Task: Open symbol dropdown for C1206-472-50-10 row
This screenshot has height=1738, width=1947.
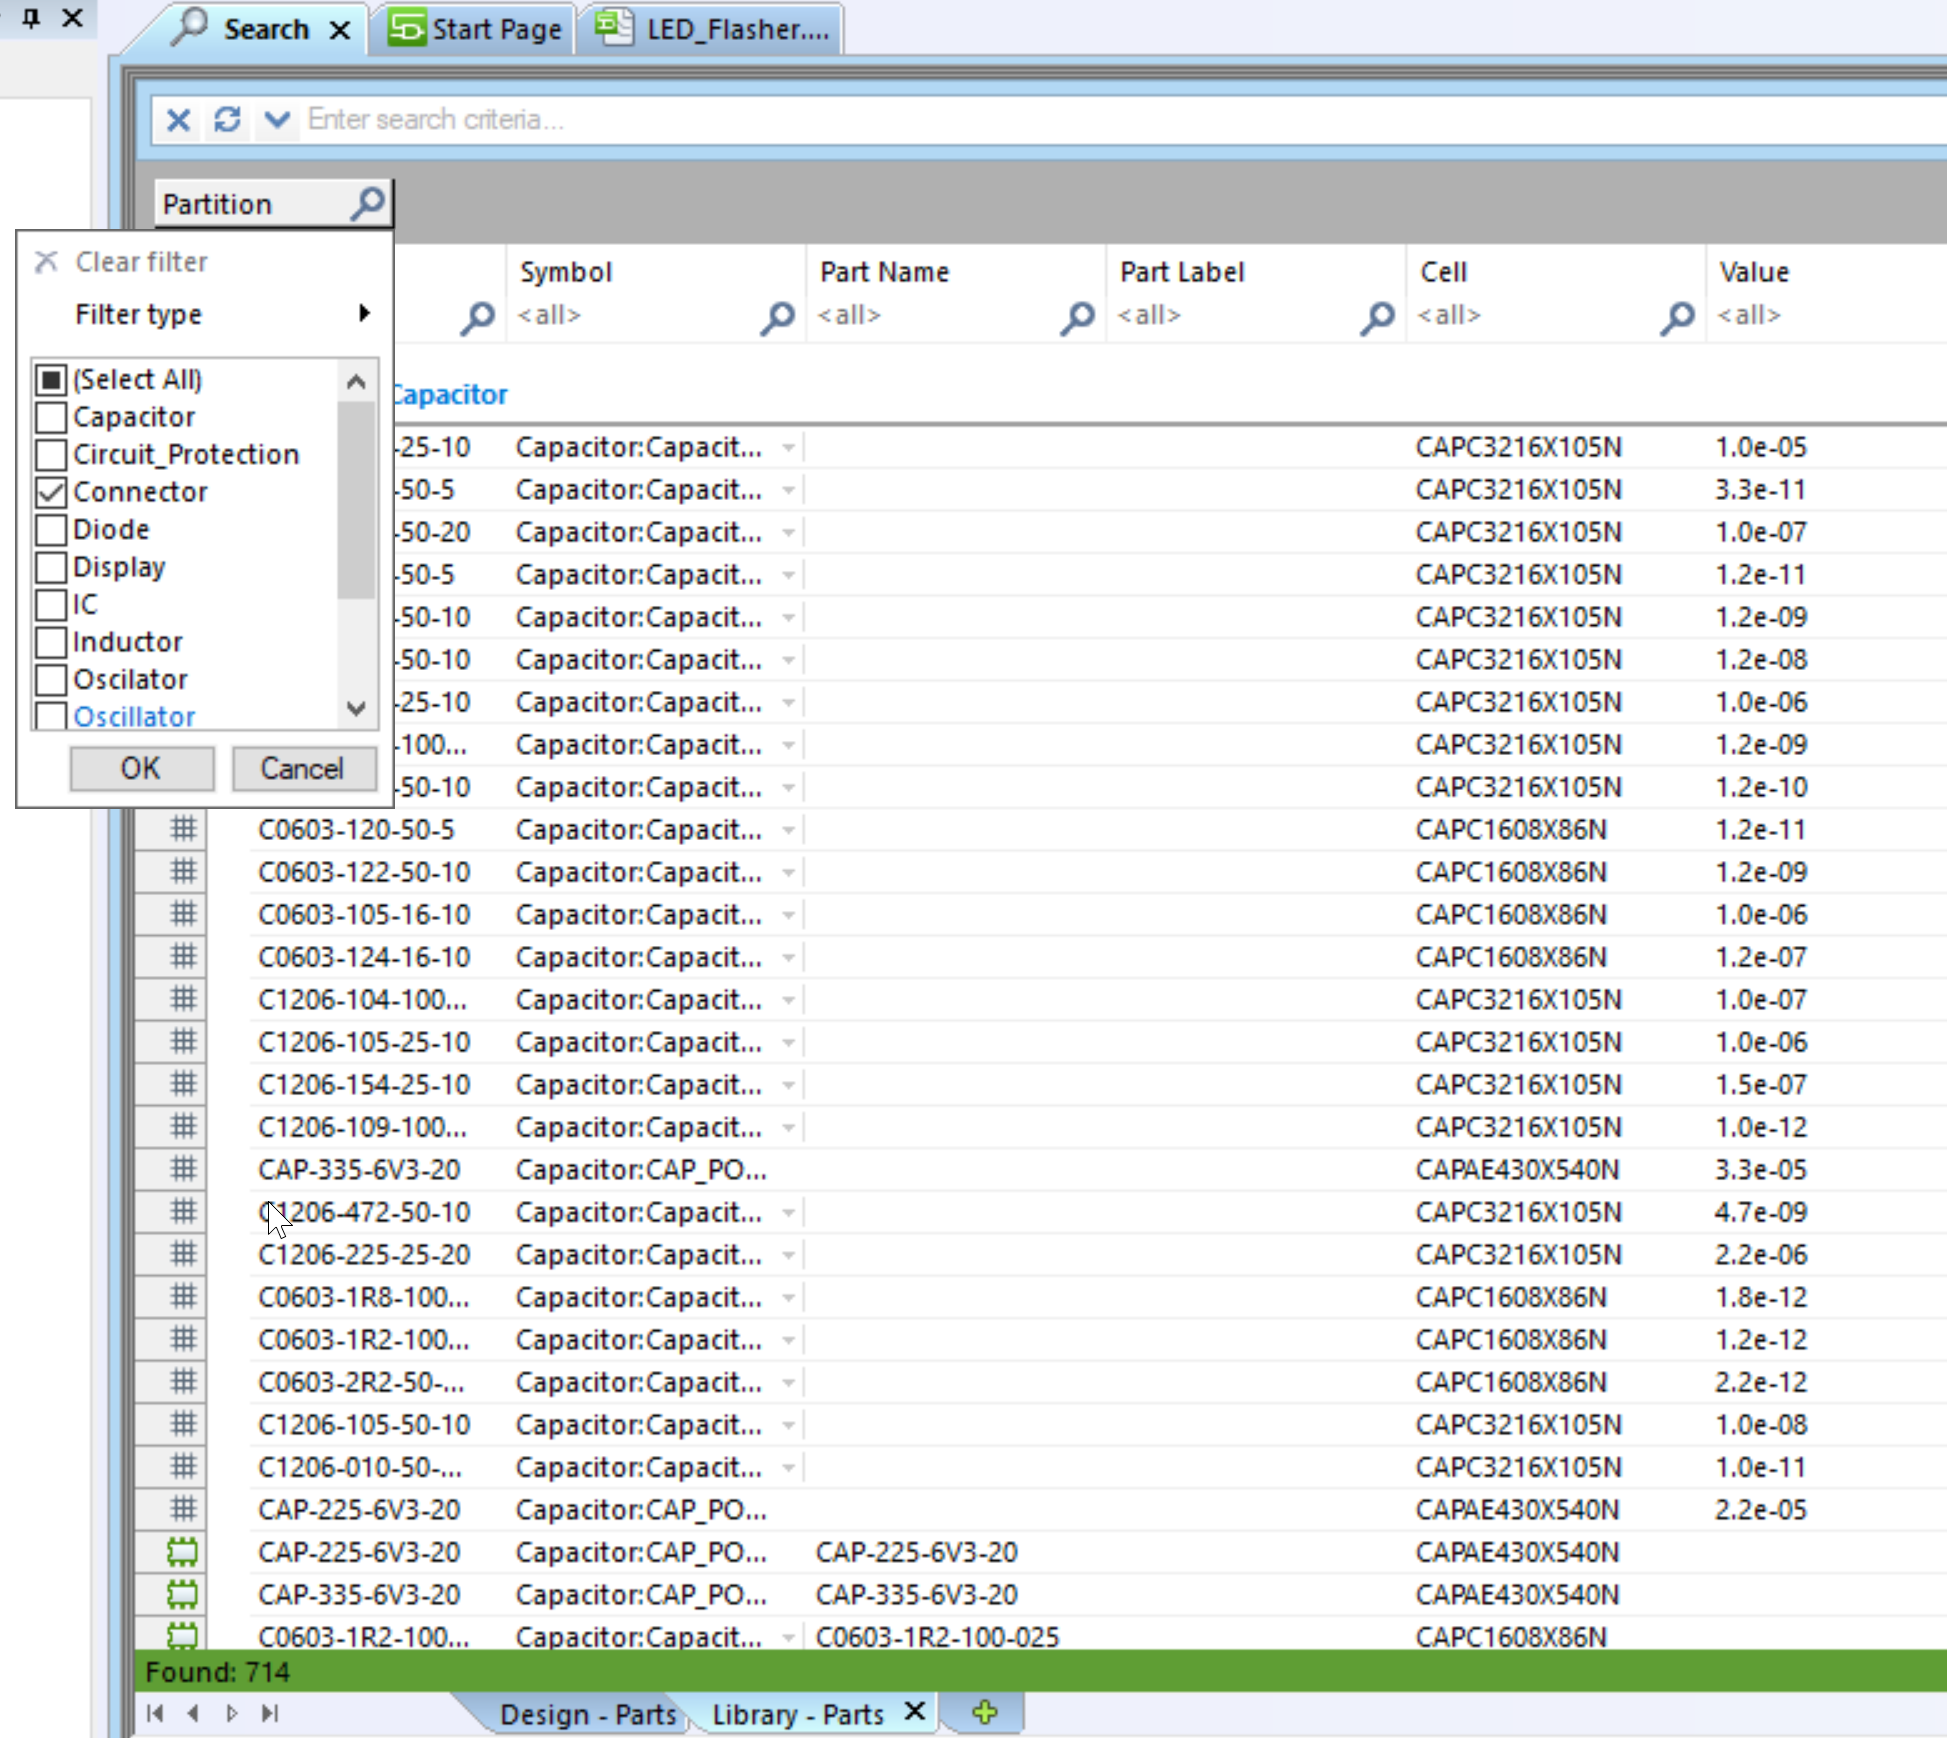Action: click(x=788, y=1213)
